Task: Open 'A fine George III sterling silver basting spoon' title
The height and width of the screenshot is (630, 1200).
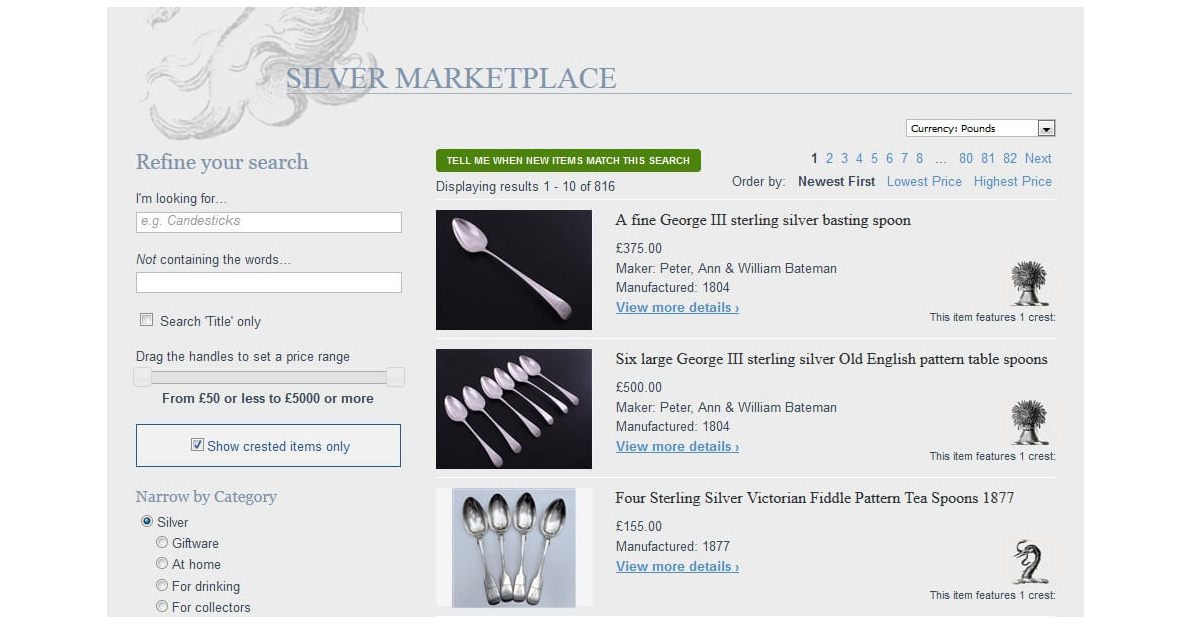Action: pos(763,220)
